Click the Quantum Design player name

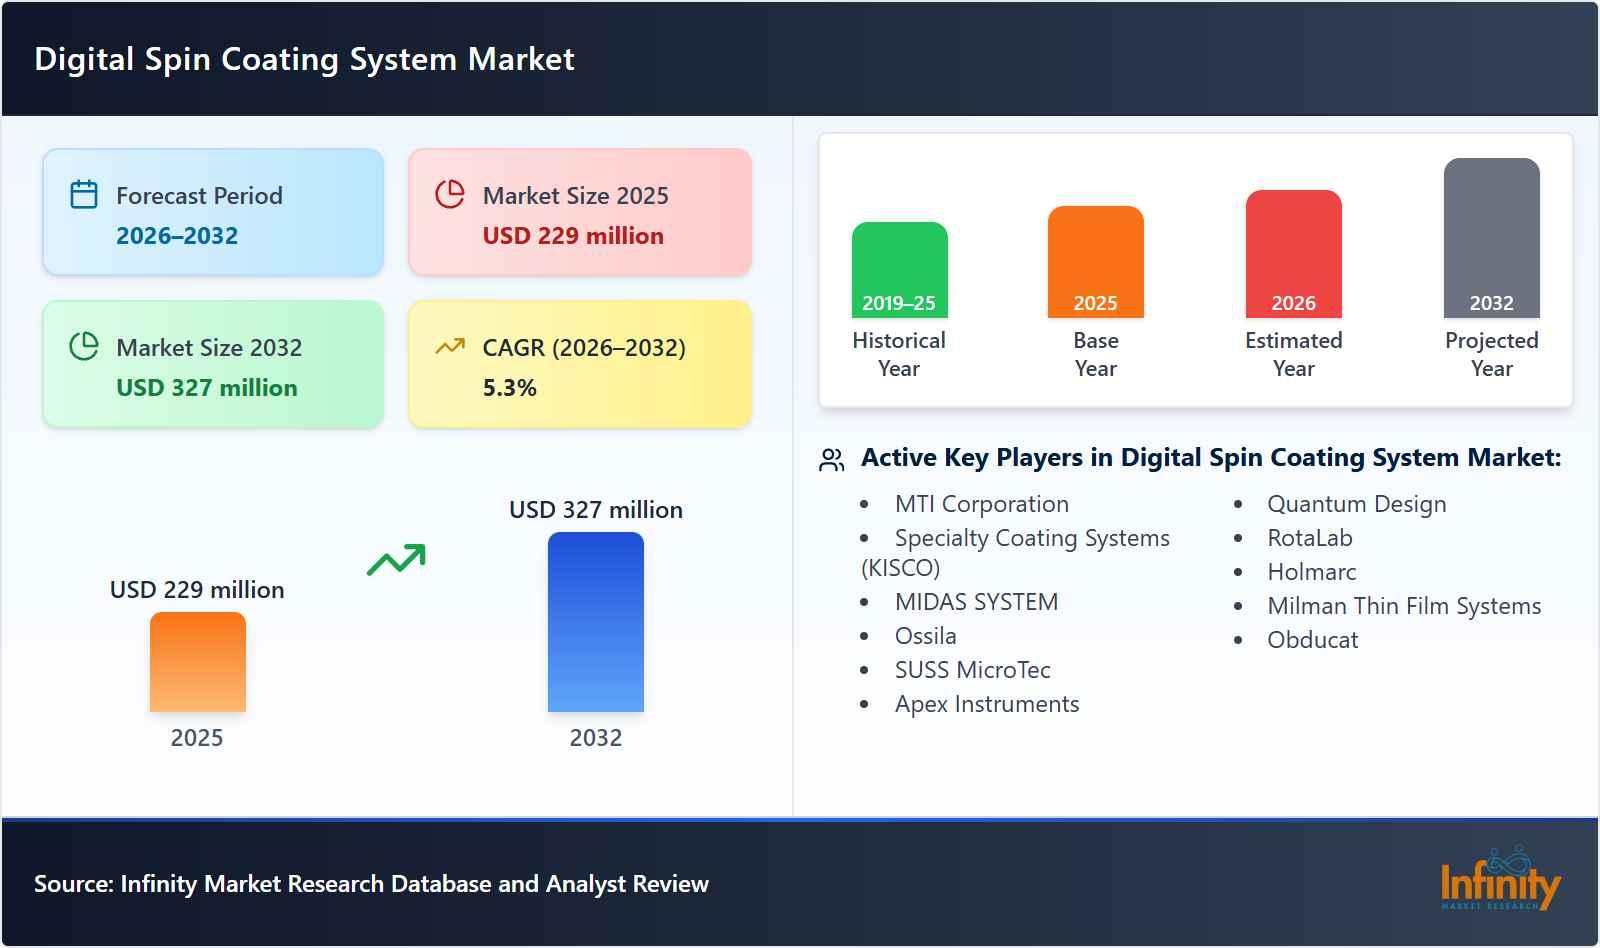point(1356,504)
